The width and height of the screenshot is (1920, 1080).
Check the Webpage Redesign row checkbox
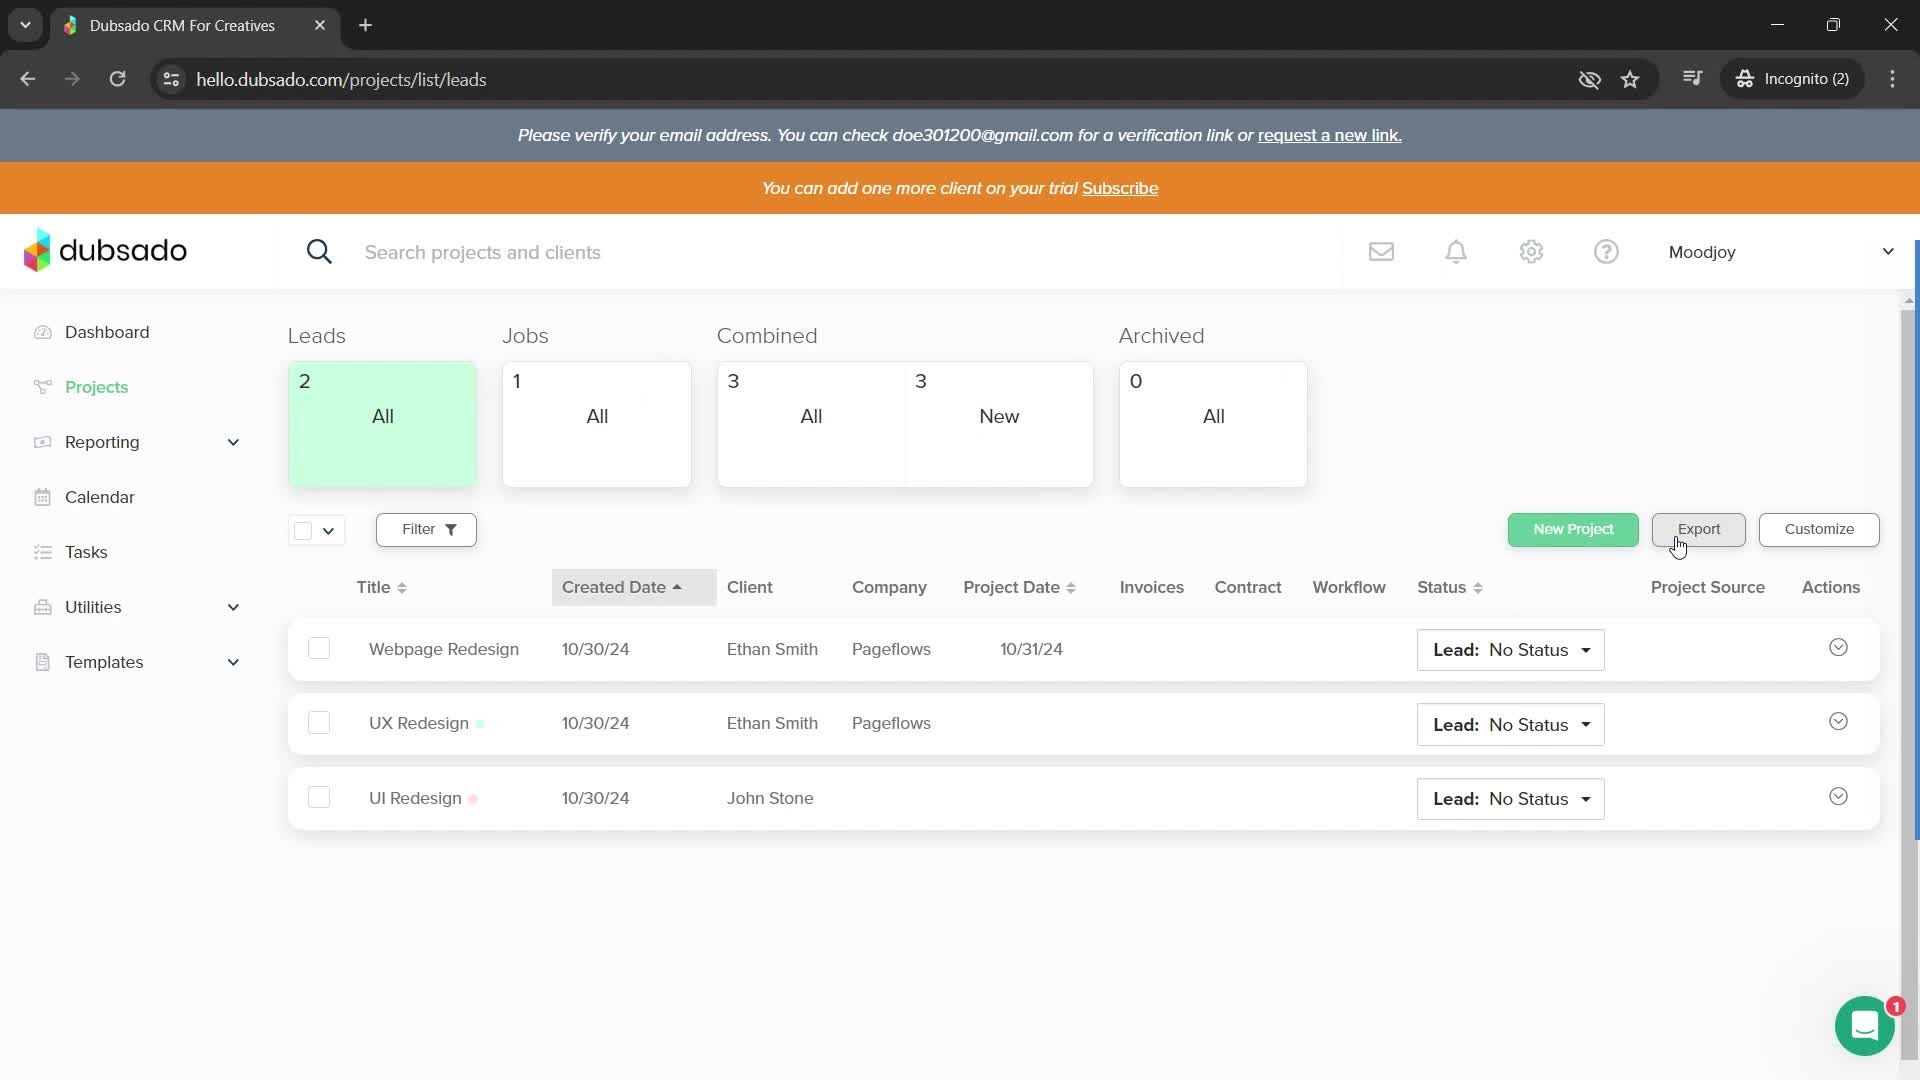[319, 649]
